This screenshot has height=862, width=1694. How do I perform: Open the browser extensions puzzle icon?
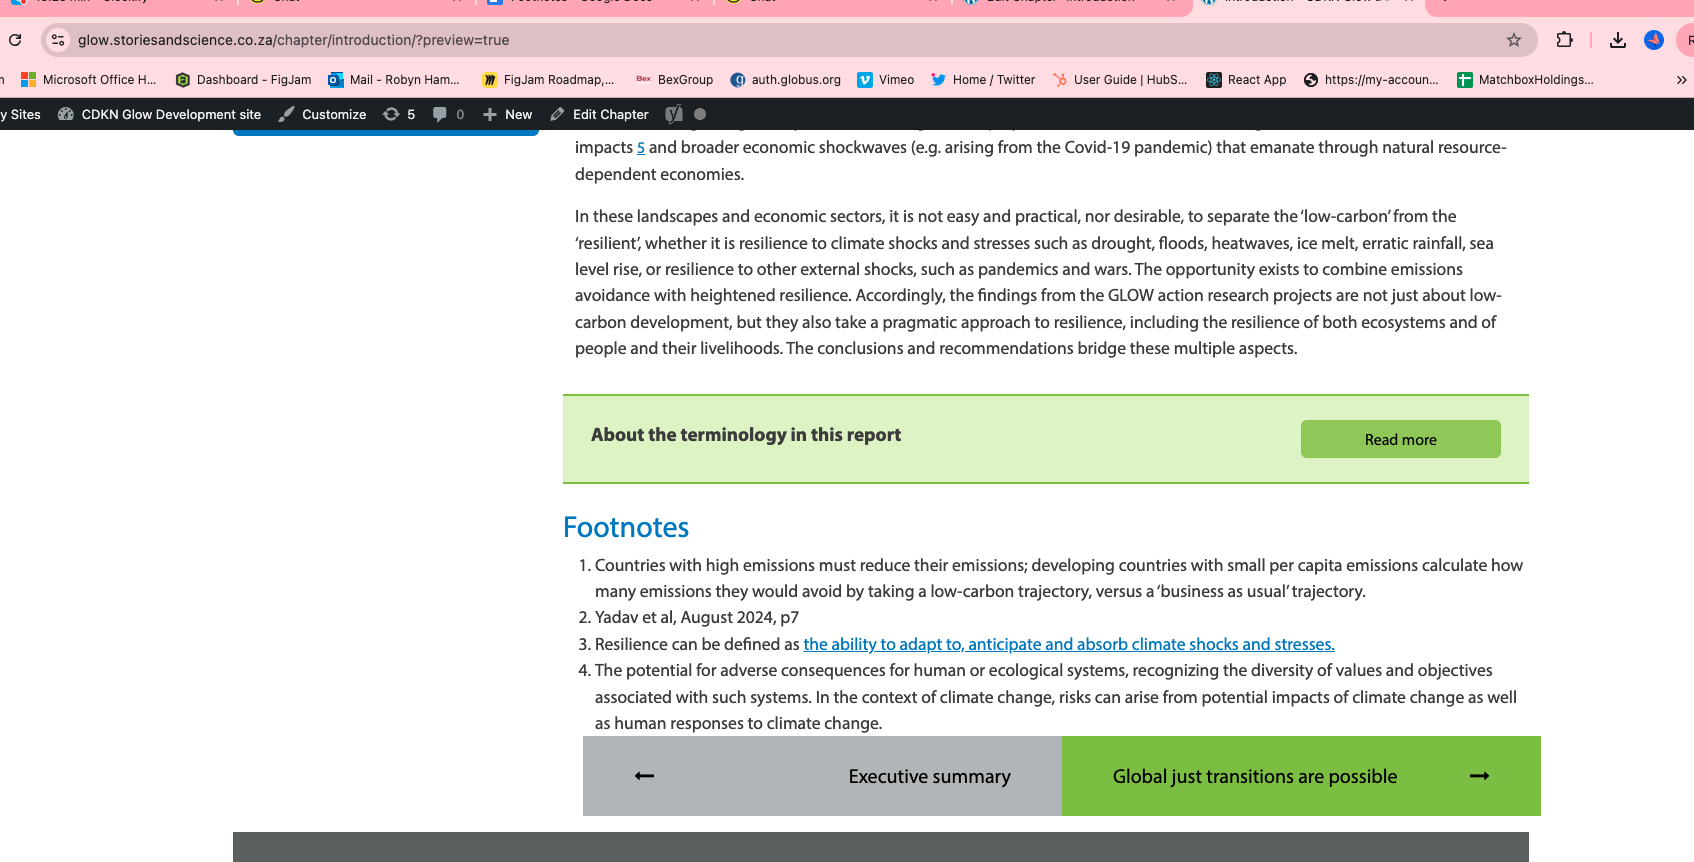point(1564,40)
